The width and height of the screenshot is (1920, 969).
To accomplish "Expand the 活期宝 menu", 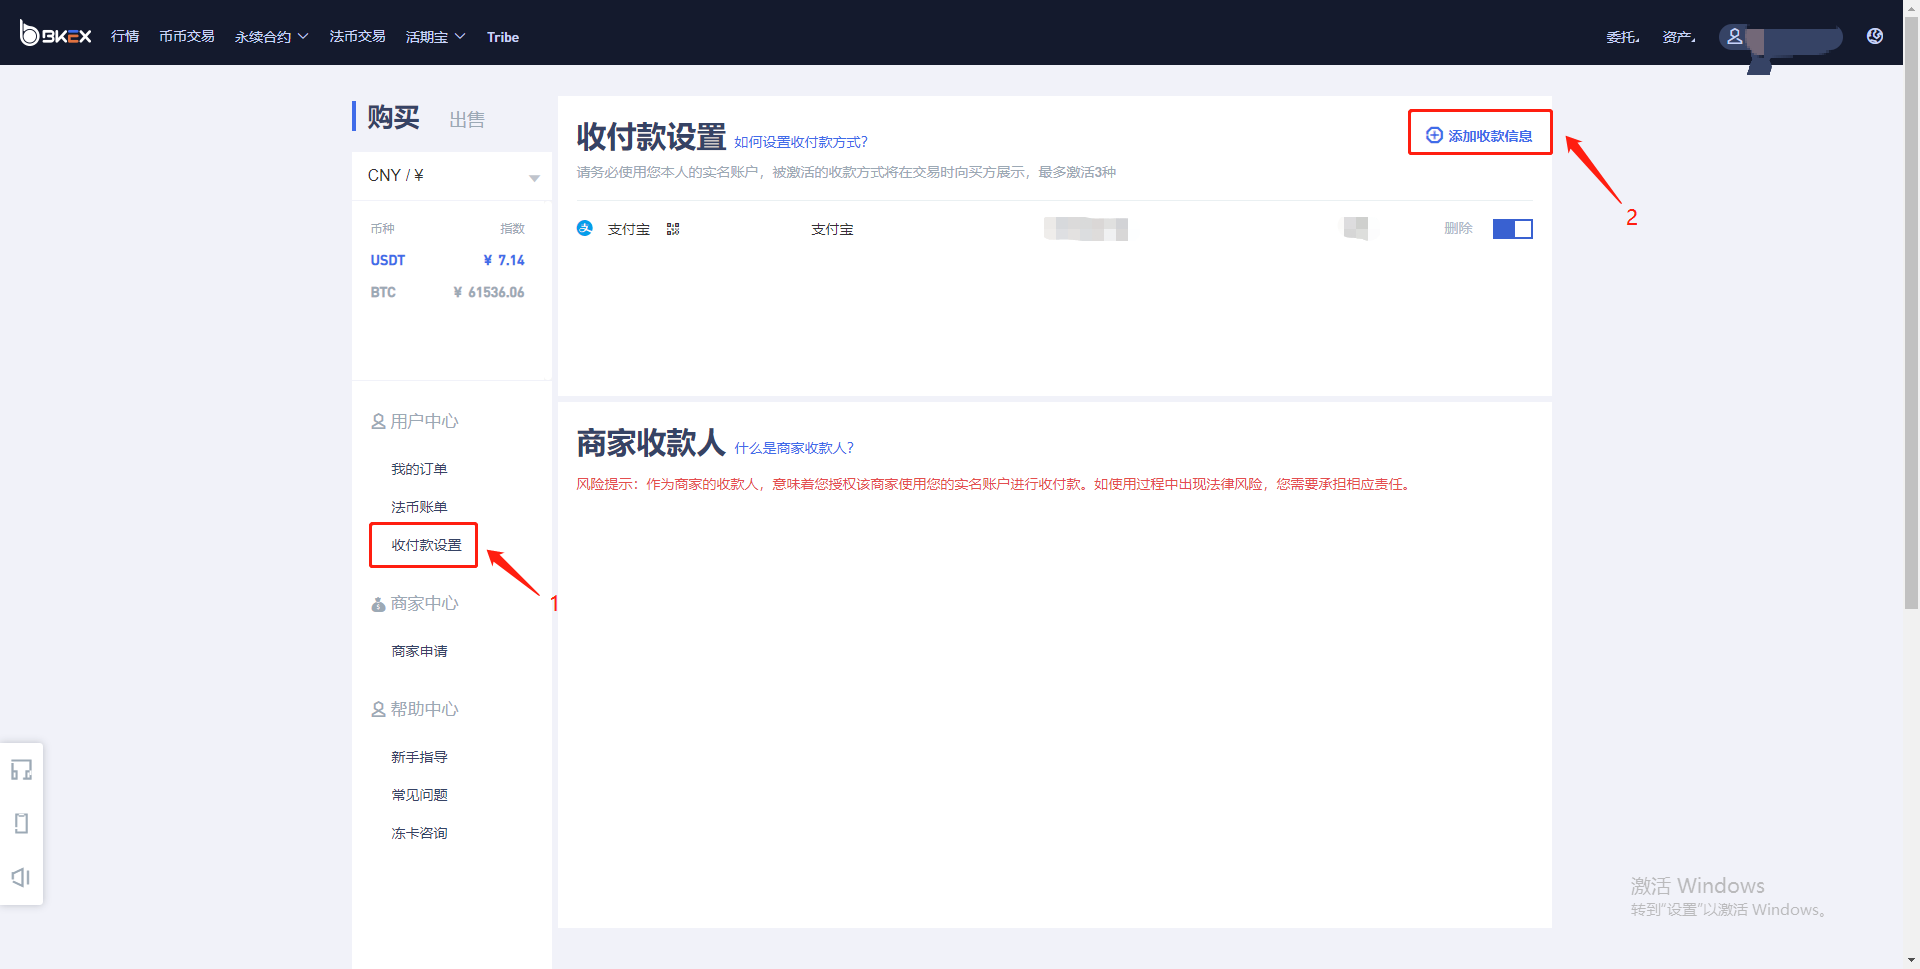I will 435,37.
